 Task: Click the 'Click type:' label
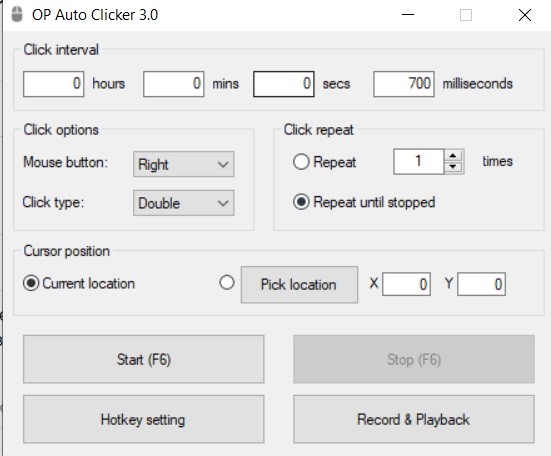53,202
